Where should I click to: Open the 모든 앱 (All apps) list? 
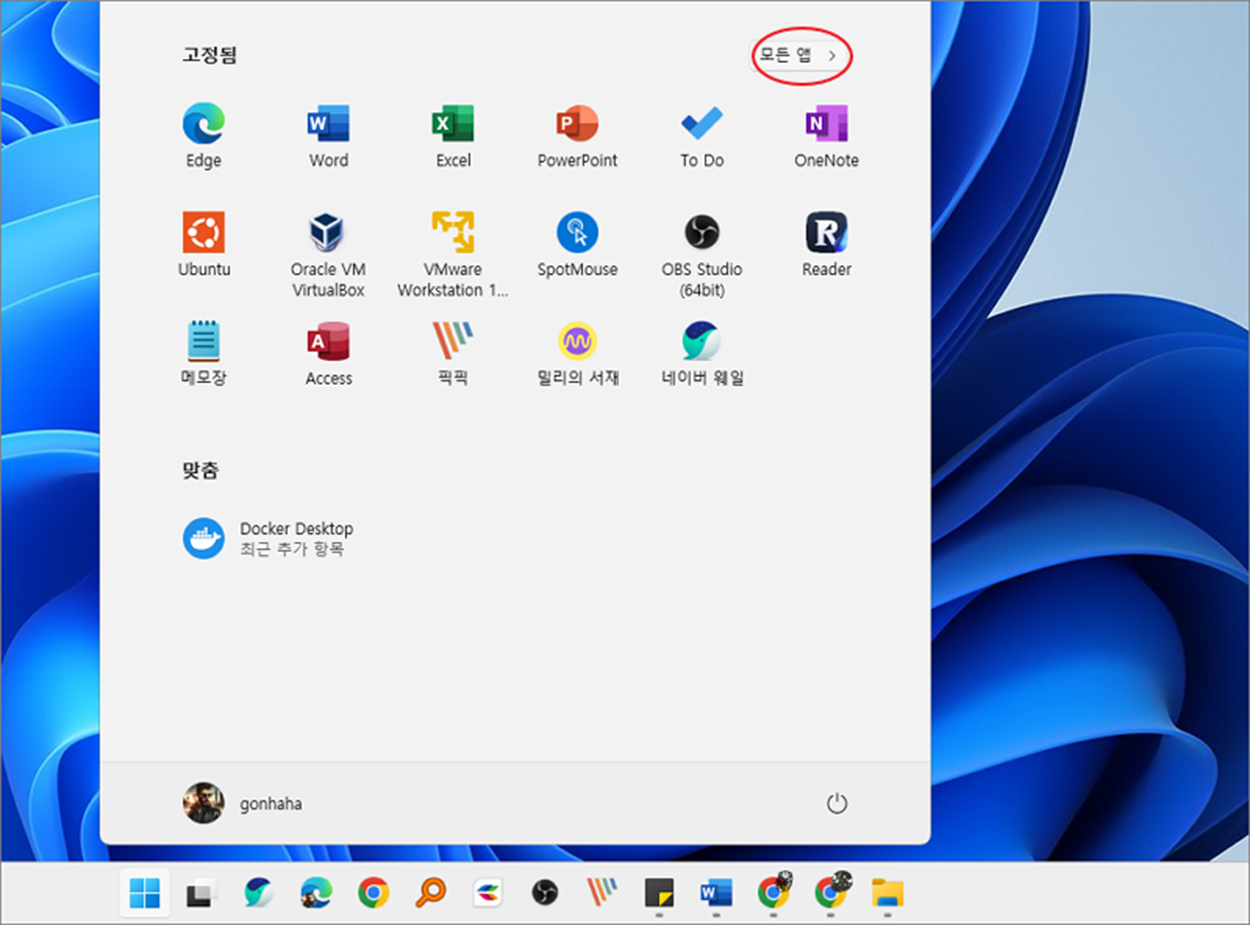[798, 55]
